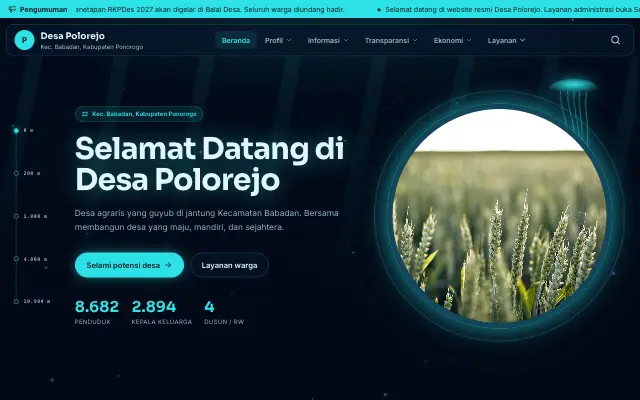The width and height of the screenshot is (640, 400).
Task: Click the Kec. Babadan subtitle under site title
Action: click(92, 47)
